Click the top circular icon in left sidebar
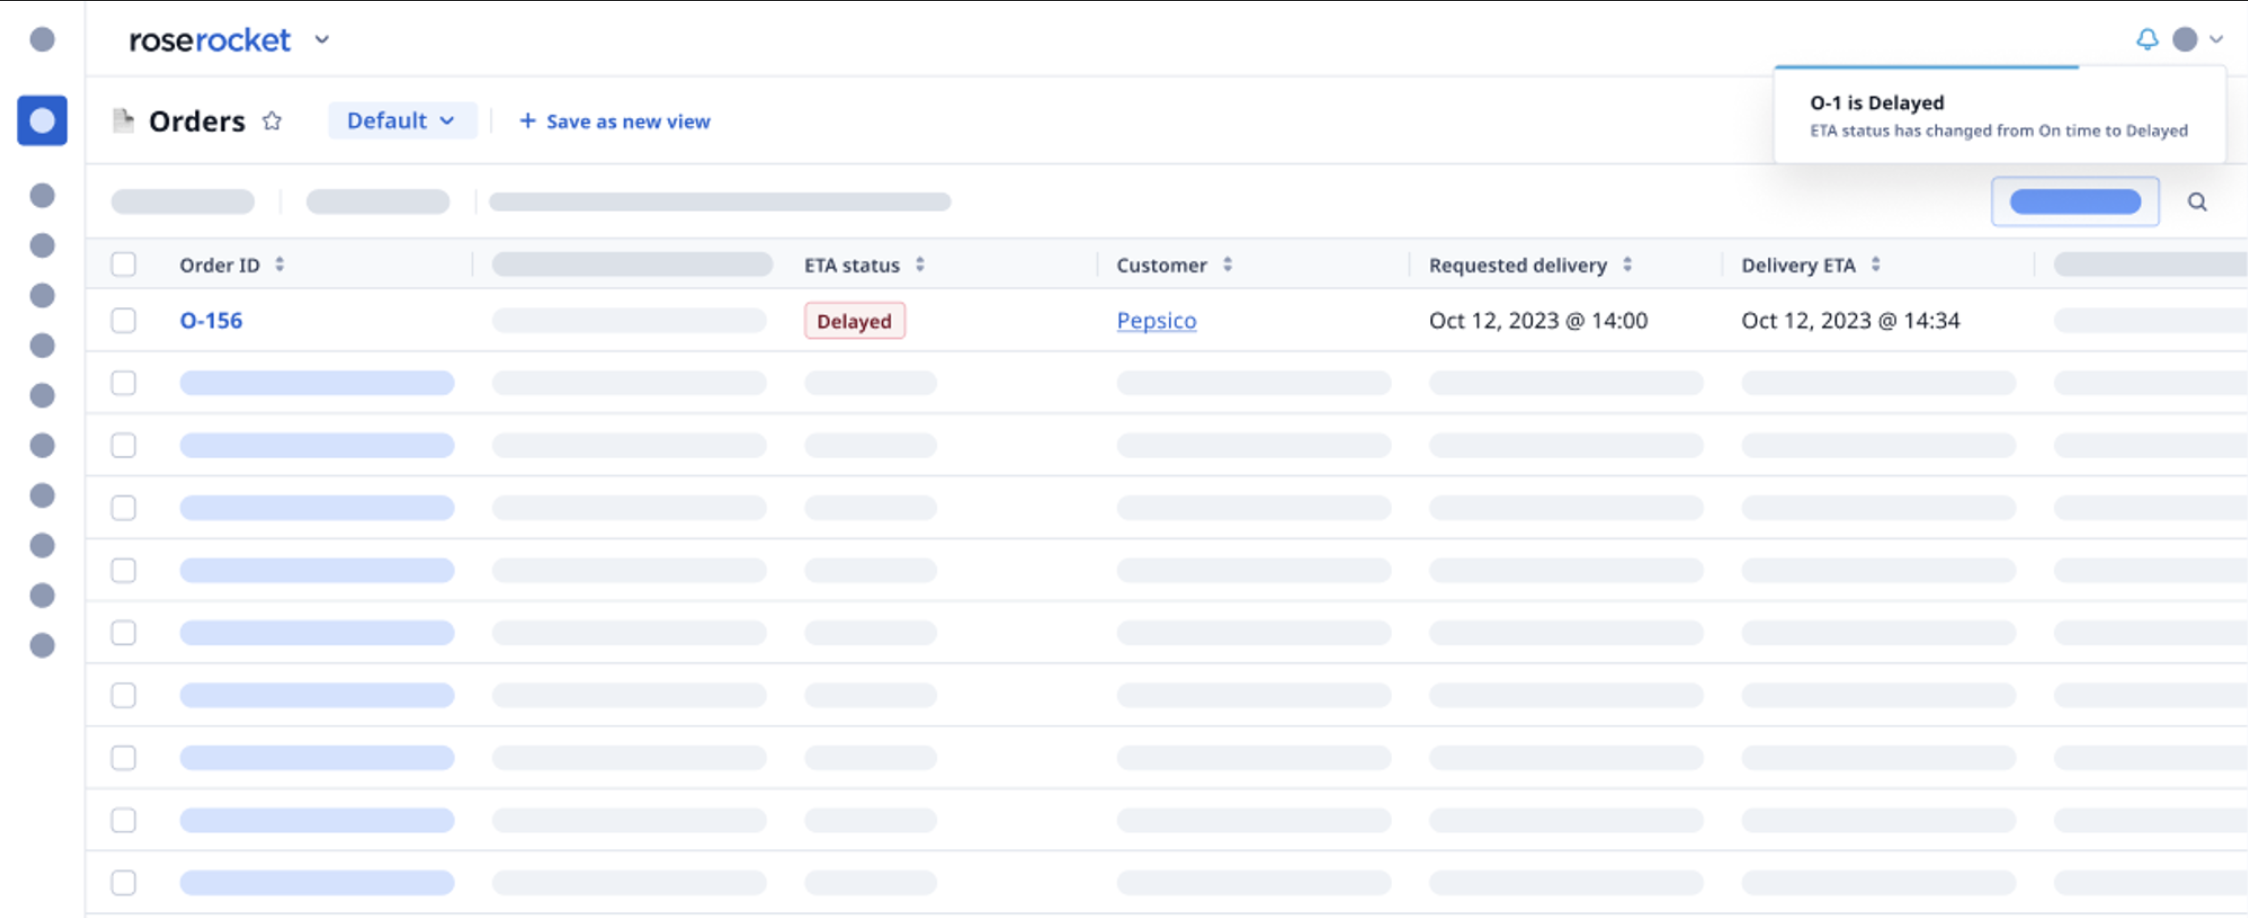The height and width of the screenshot is (918, 2248). (x=42, y=40)
